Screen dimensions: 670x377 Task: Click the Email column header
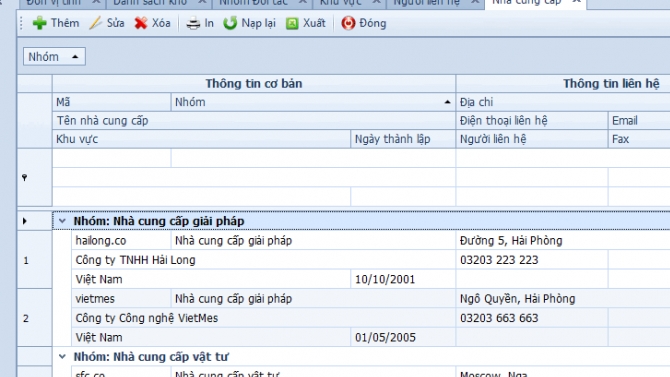[x=639, y=121]
